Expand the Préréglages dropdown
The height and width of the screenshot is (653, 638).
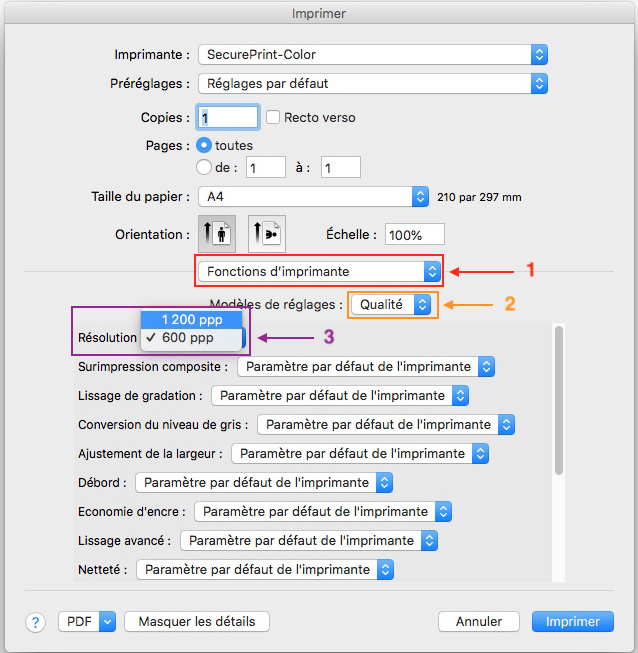[372, 83]
